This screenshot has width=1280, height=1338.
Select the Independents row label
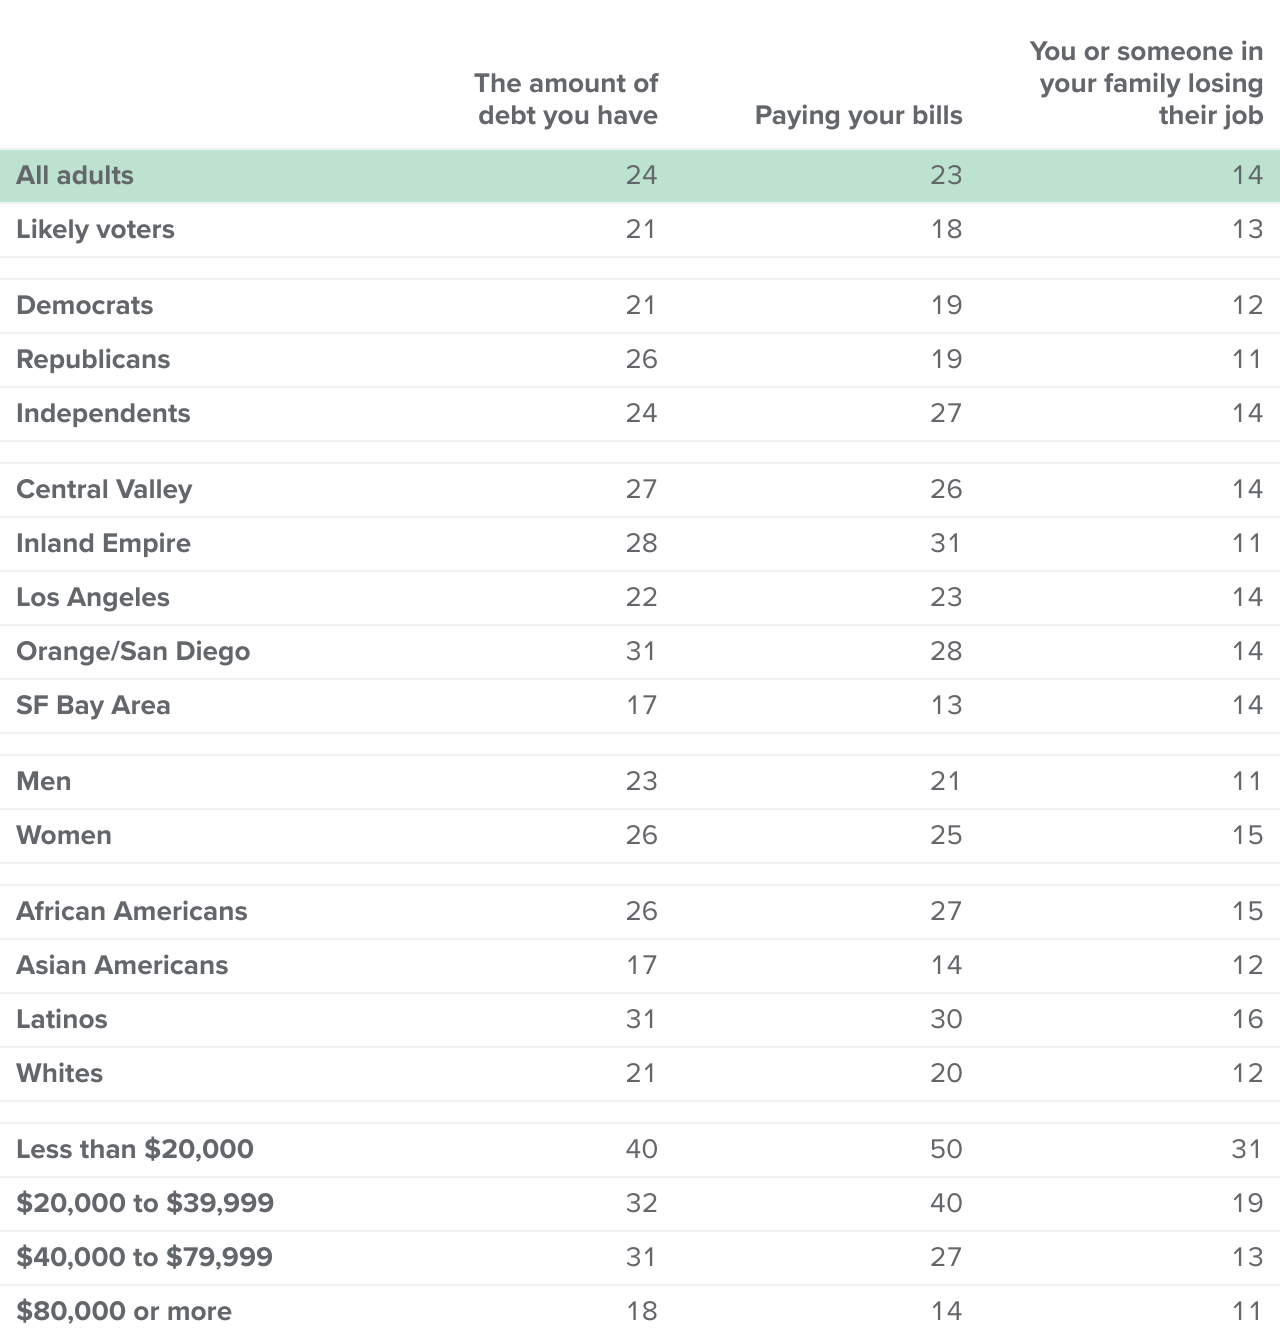pyautogui.click(x=103, y=413)
